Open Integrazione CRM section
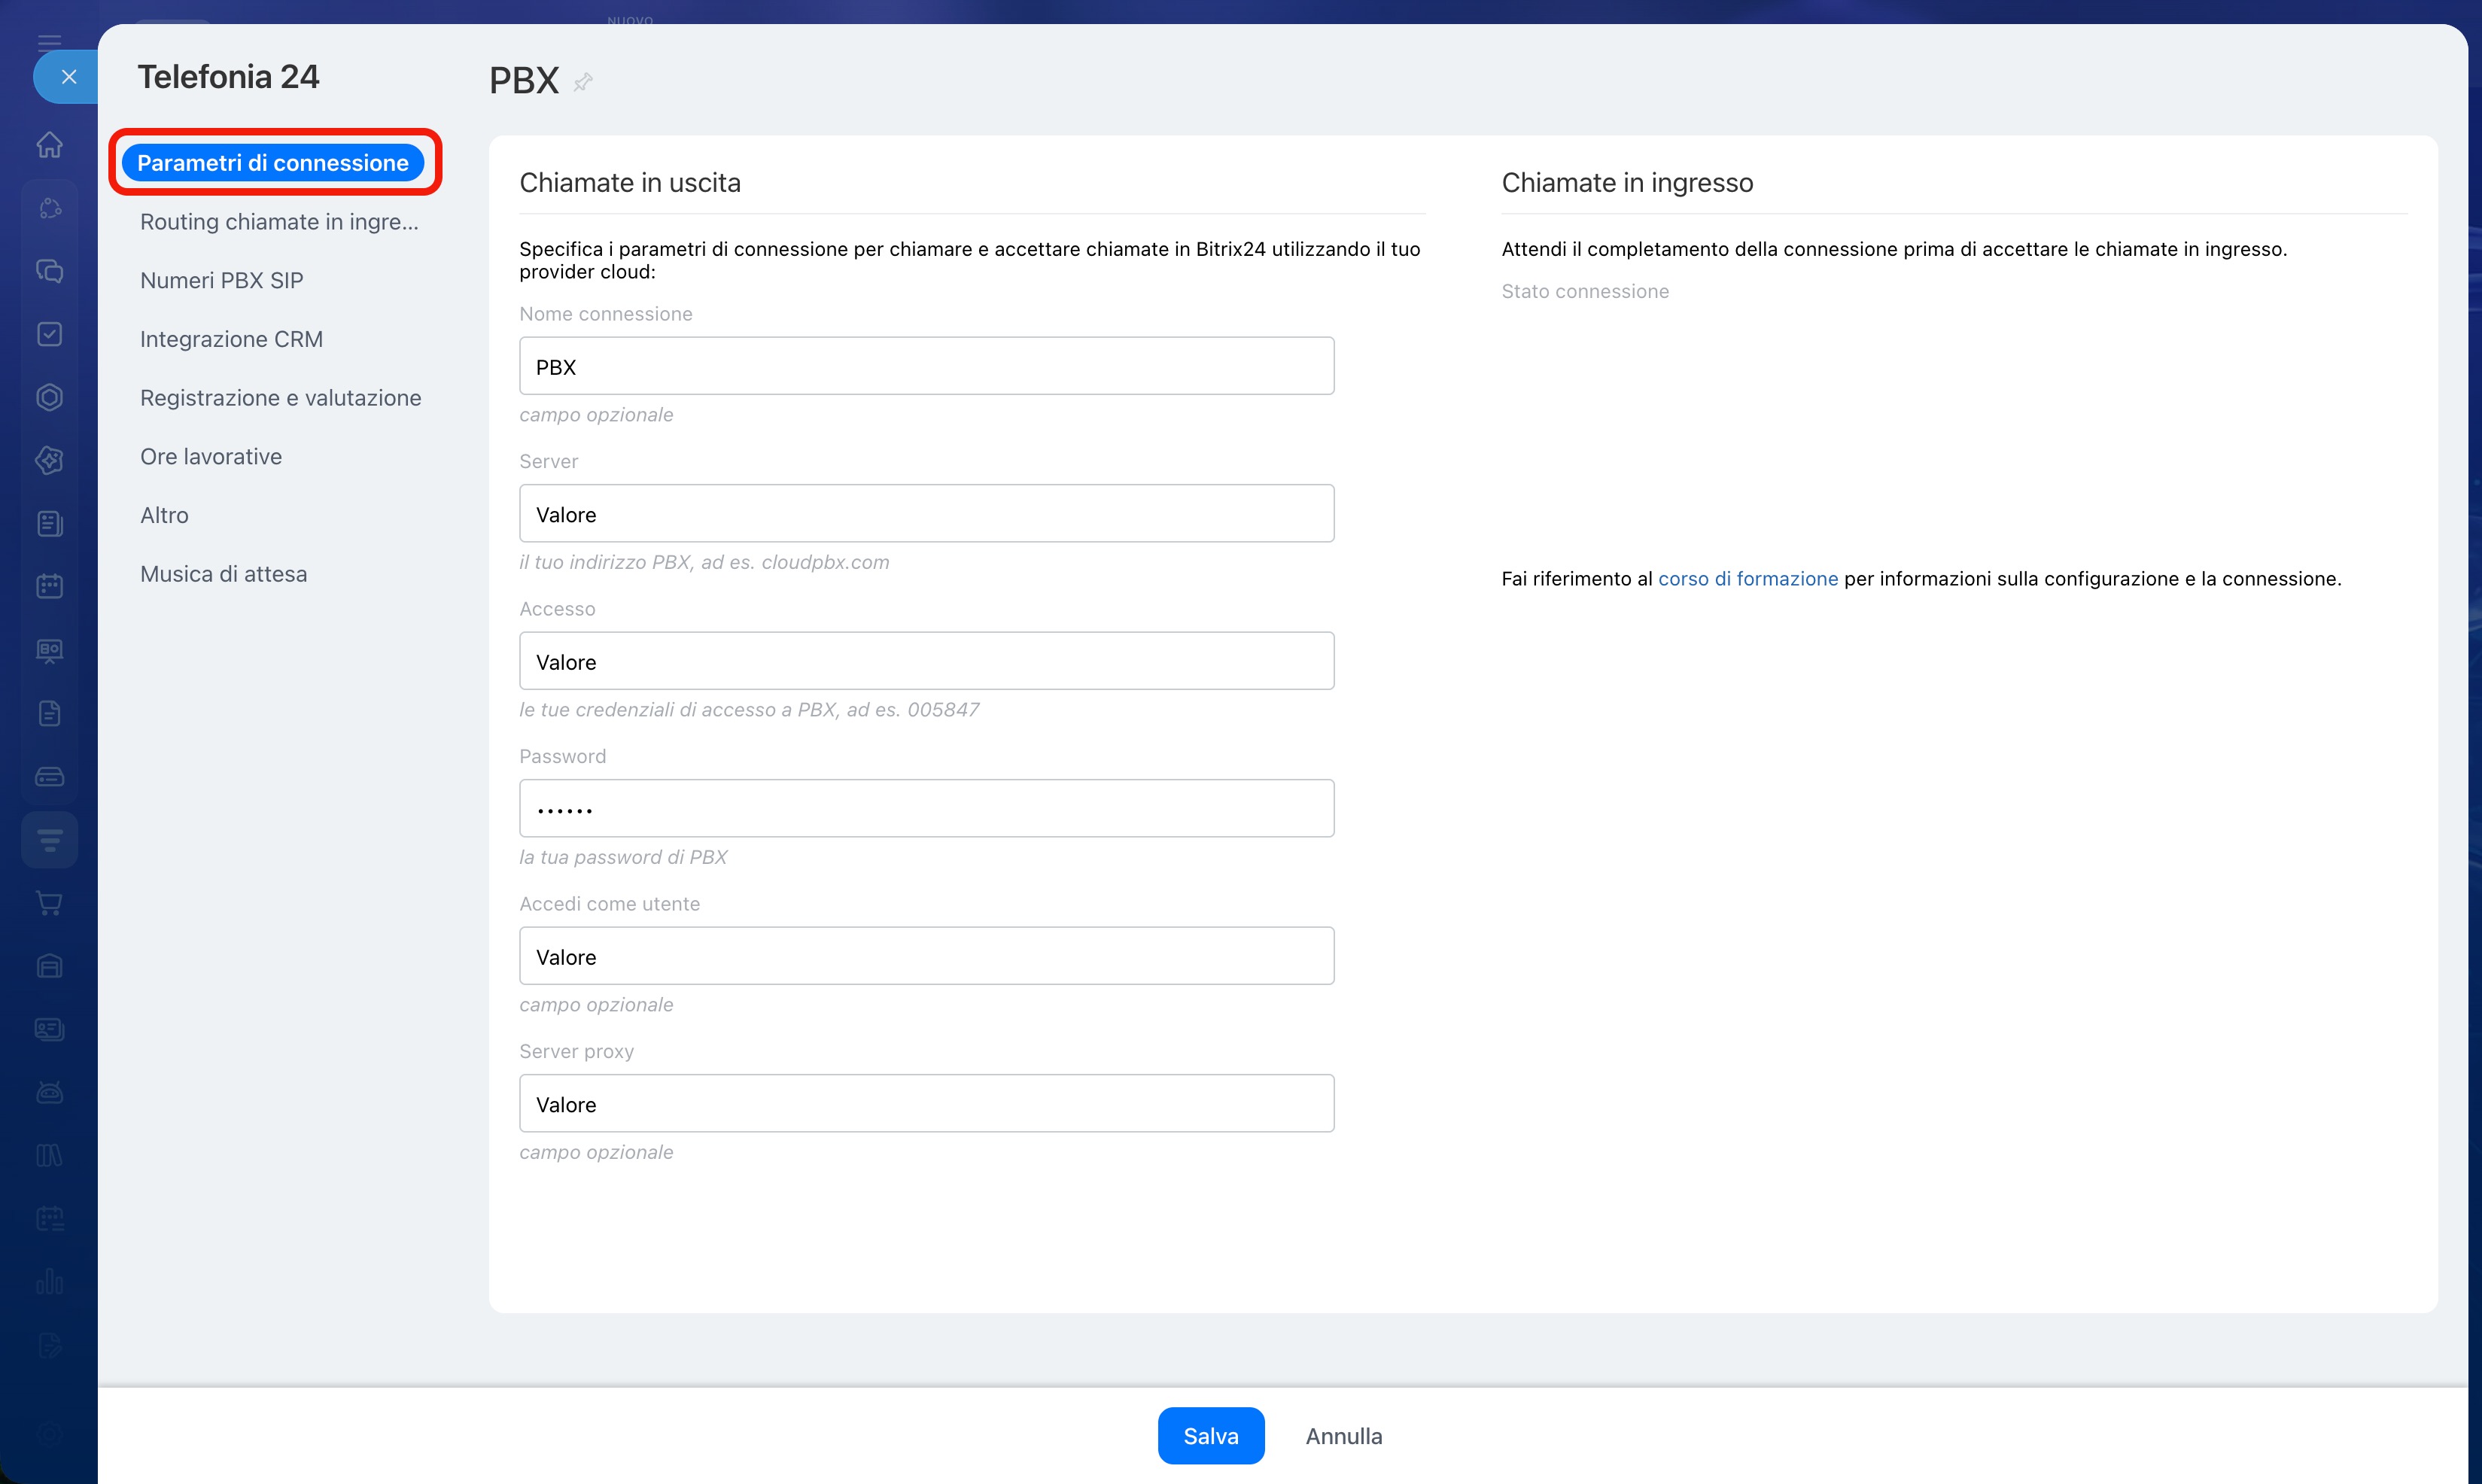This screenshot has width=2482, height=1484. pos(231,339)
